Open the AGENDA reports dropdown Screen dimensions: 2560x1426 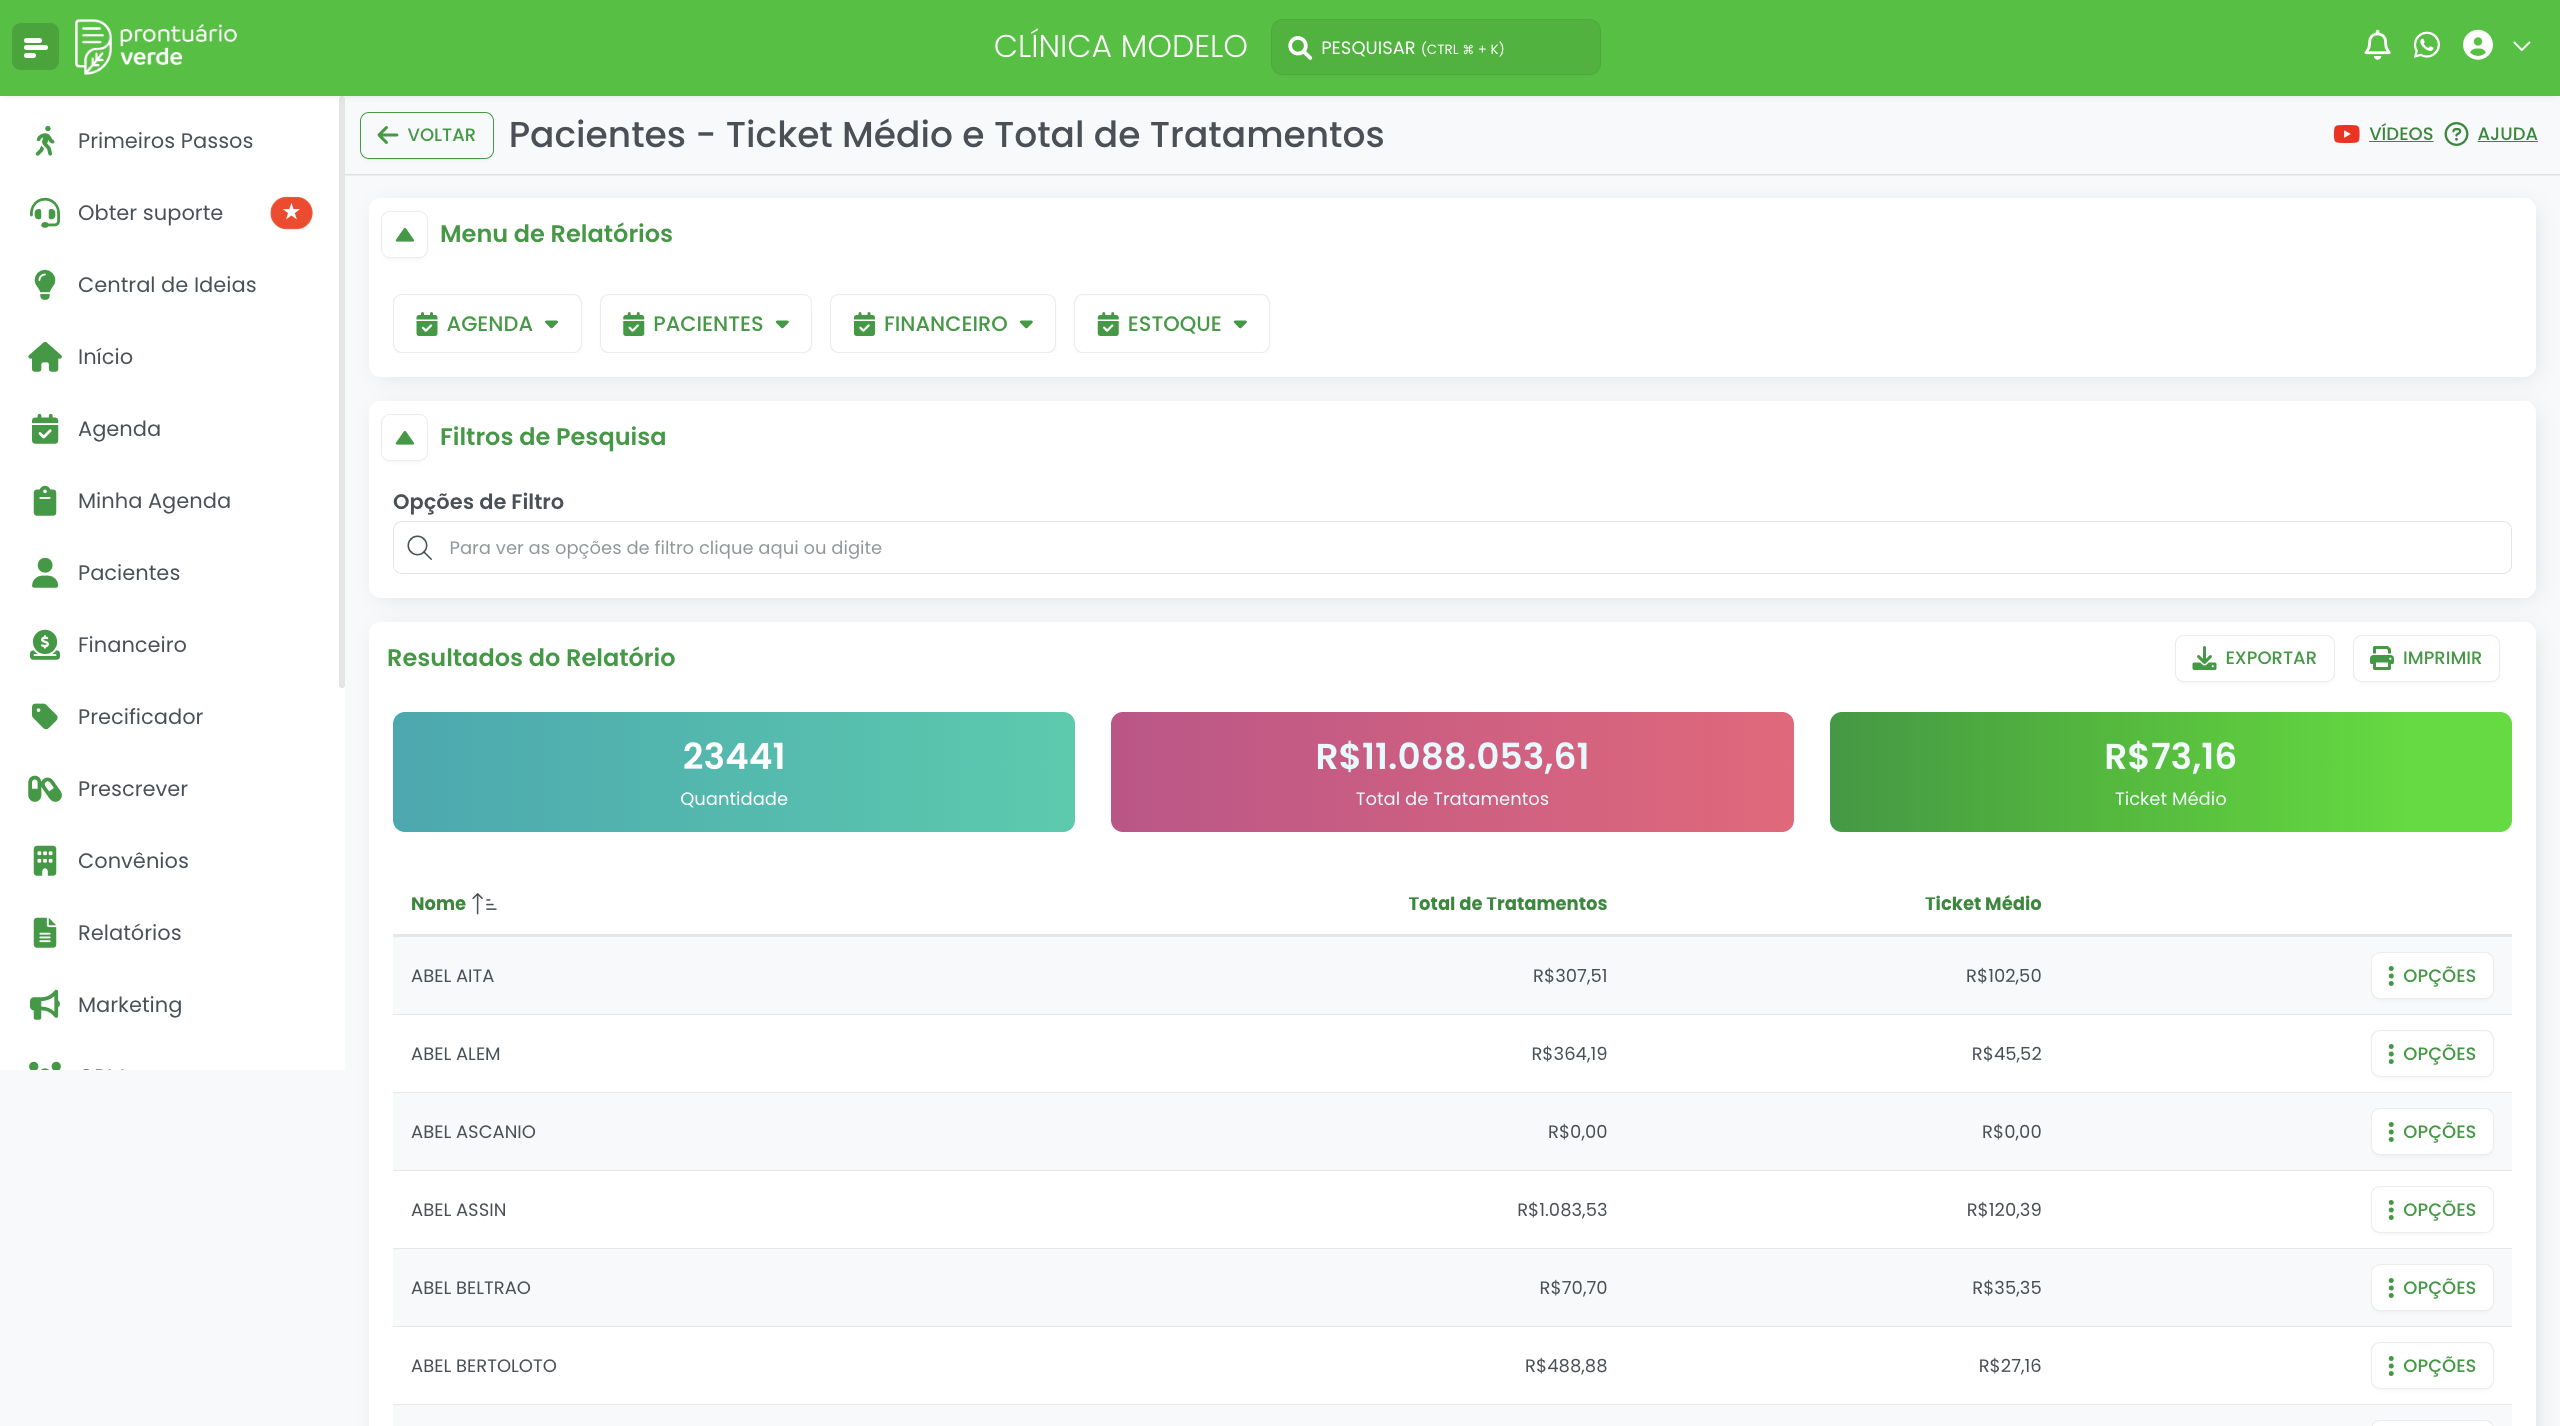(x=487, y=324)
